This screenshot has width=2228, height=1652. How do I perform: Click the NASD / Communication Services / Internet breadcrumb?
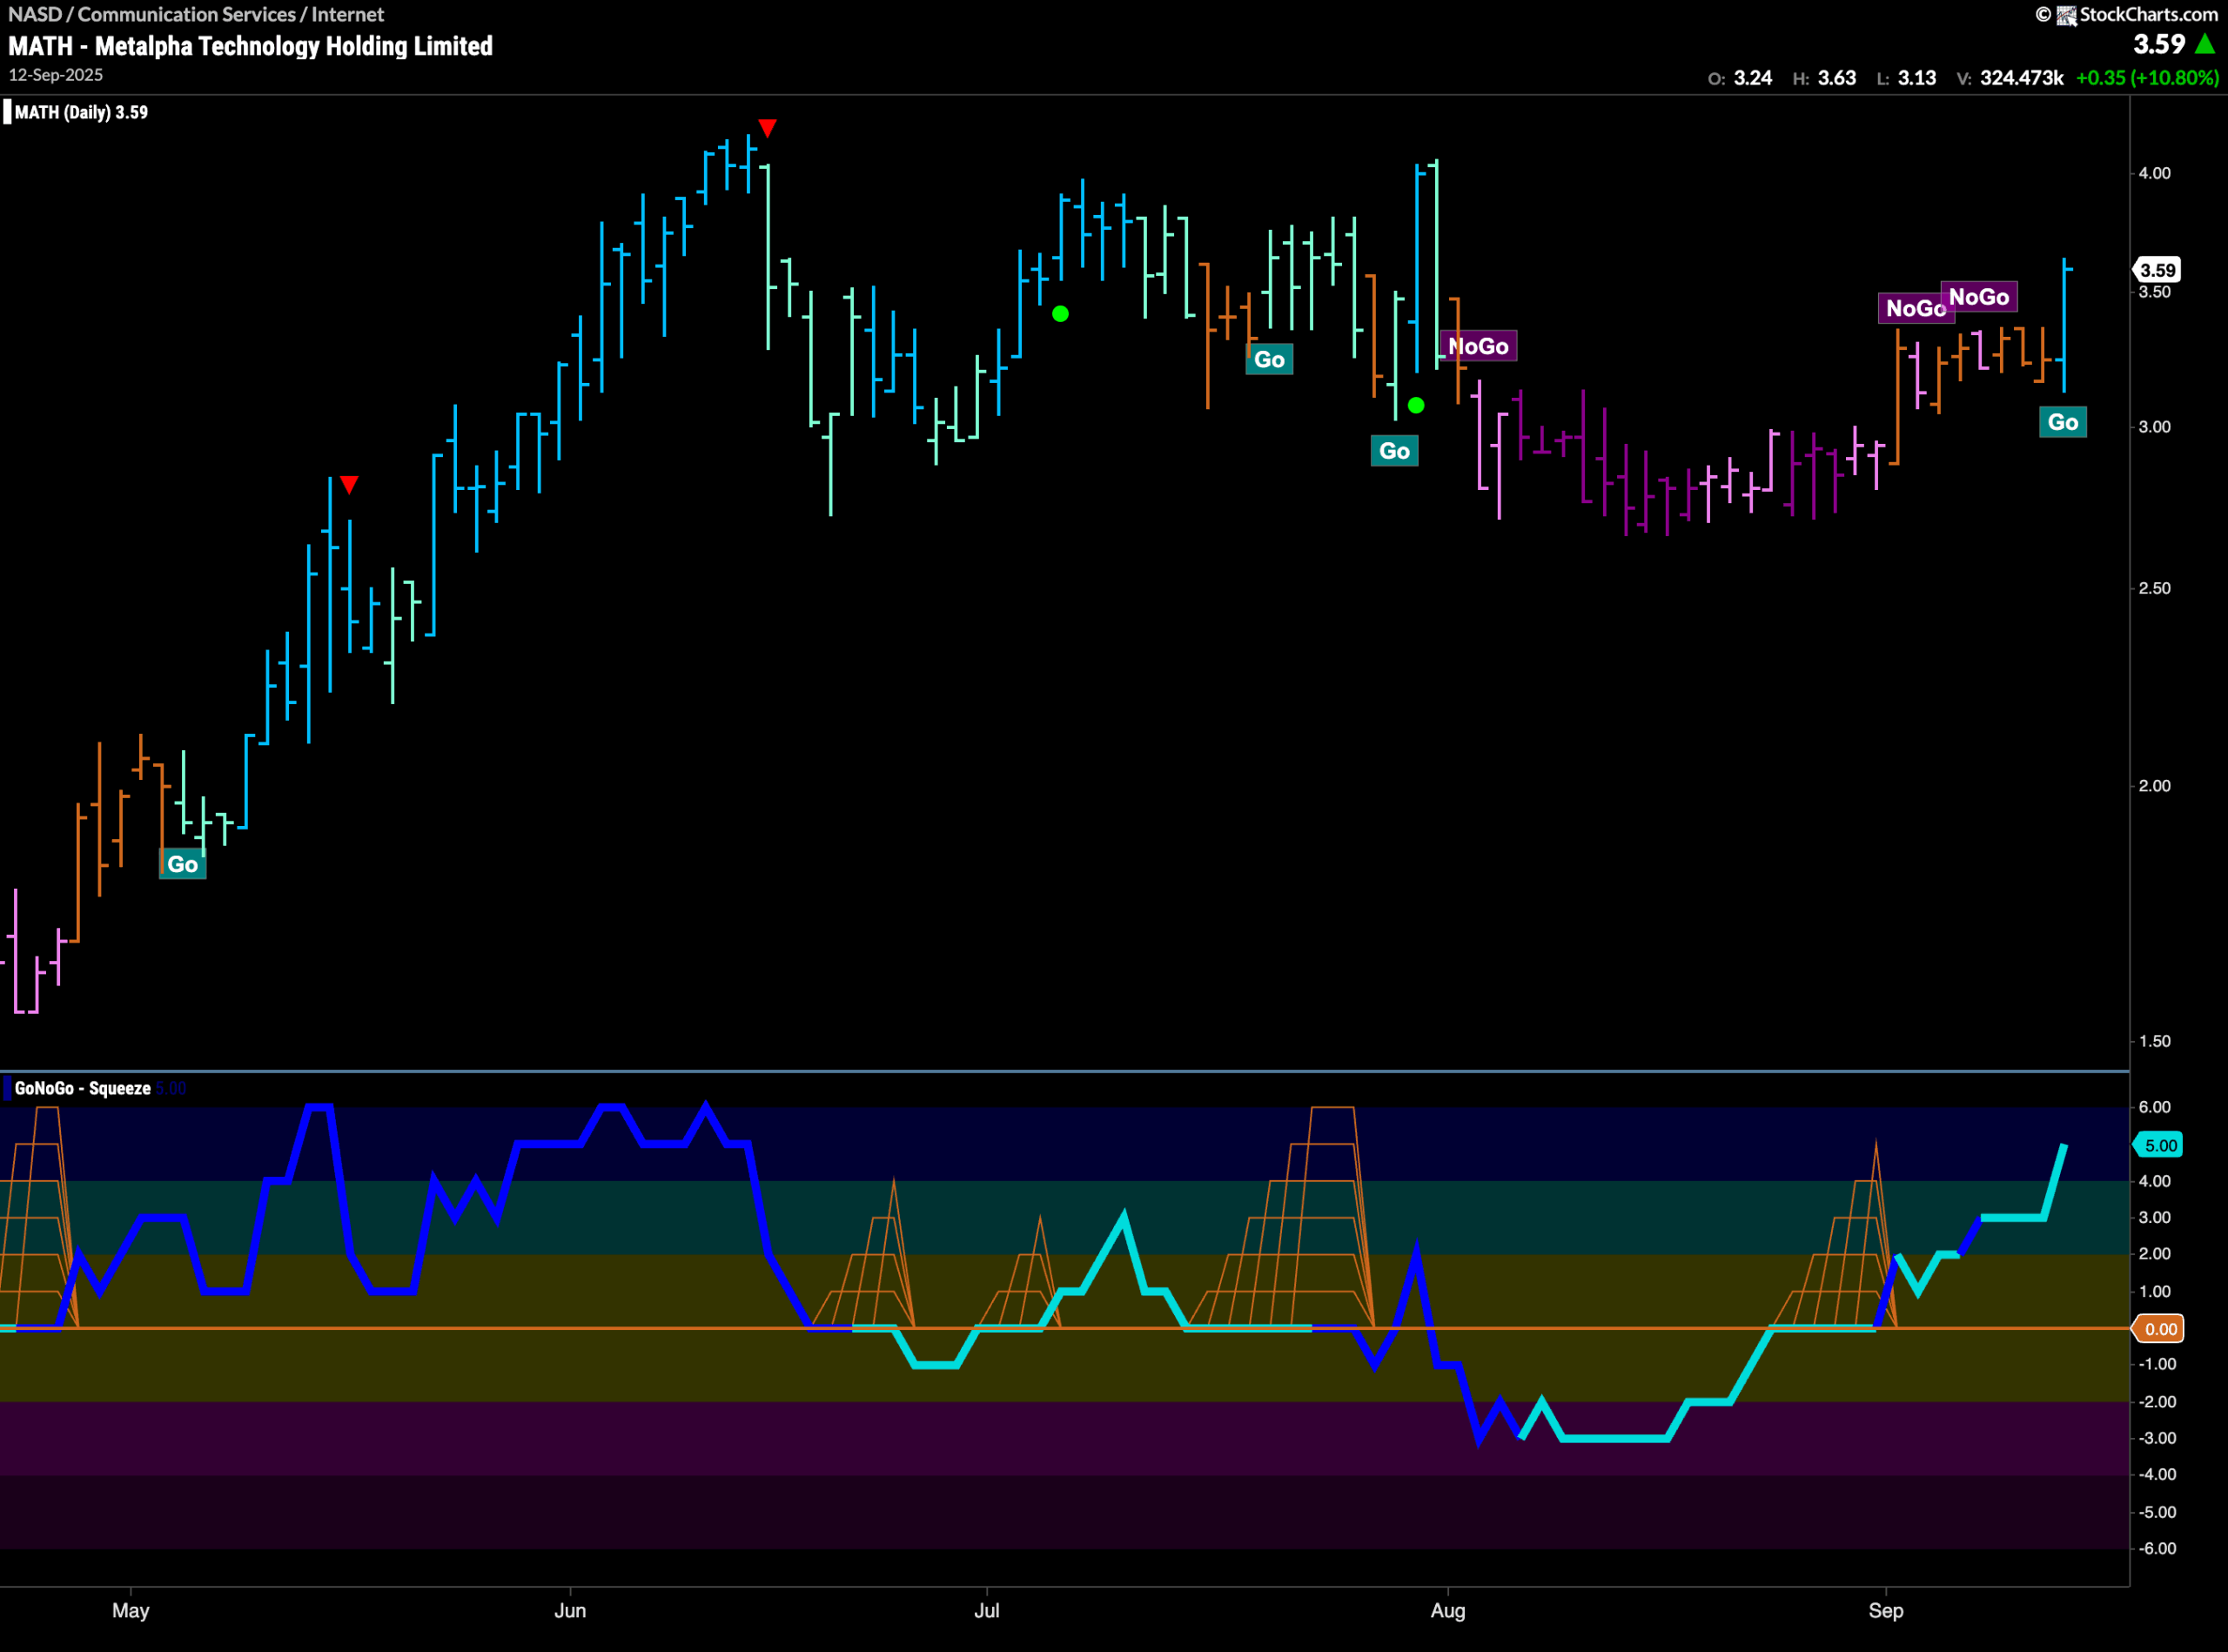(x=196, y=15)
